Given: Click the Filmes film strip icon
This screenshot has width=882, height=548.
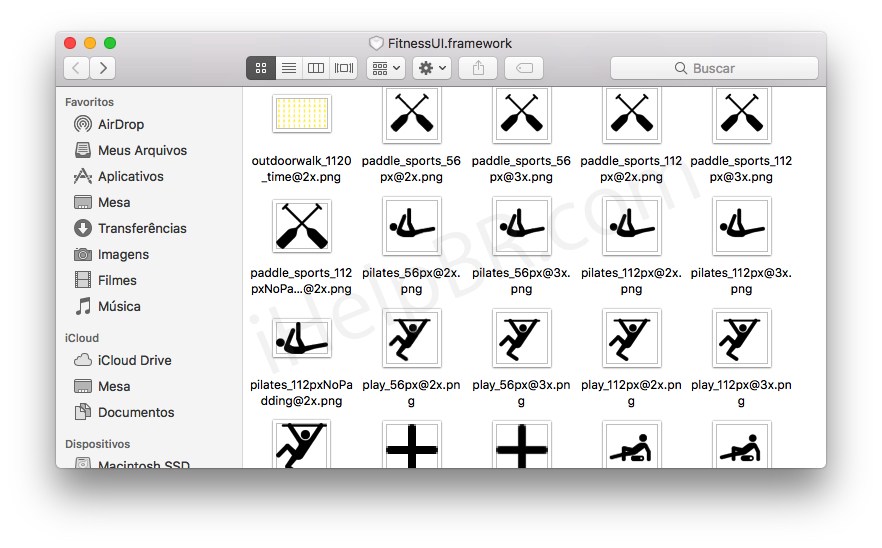Looking at the screenshot, I should (83, 280).
